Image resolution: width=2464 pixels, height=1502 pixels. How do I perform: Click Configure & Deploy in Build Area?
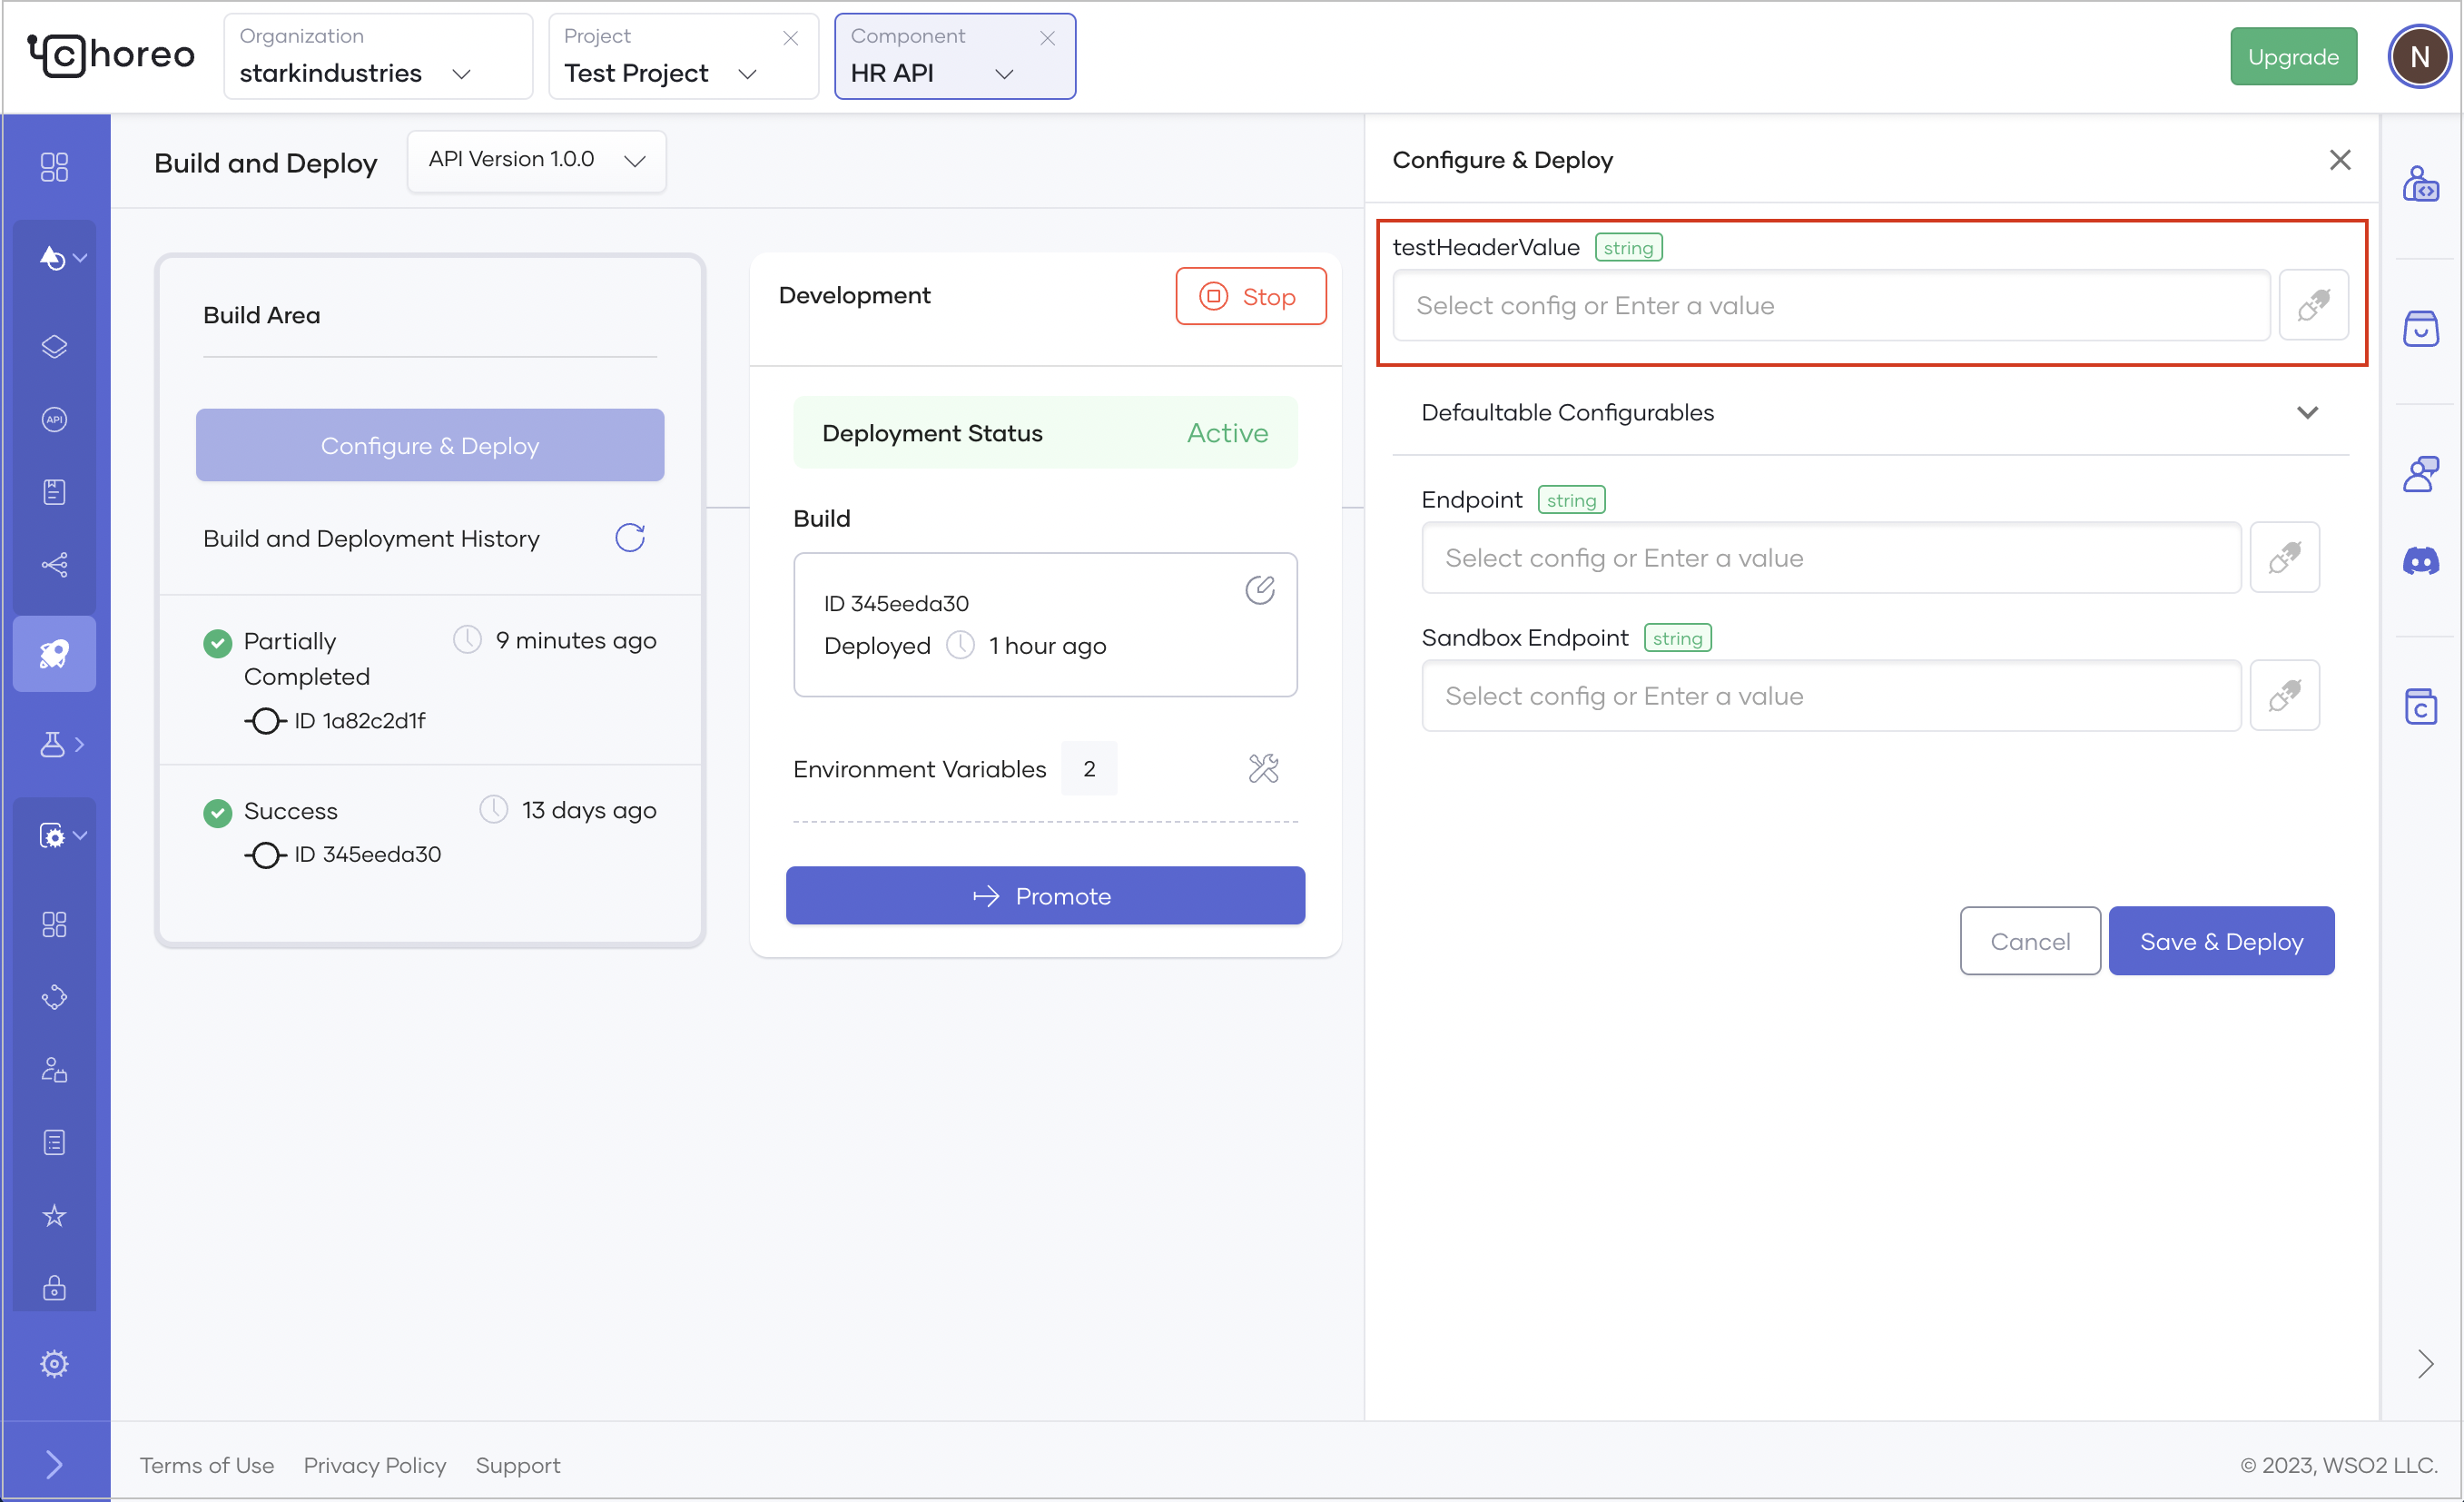[x=430, y=445]
